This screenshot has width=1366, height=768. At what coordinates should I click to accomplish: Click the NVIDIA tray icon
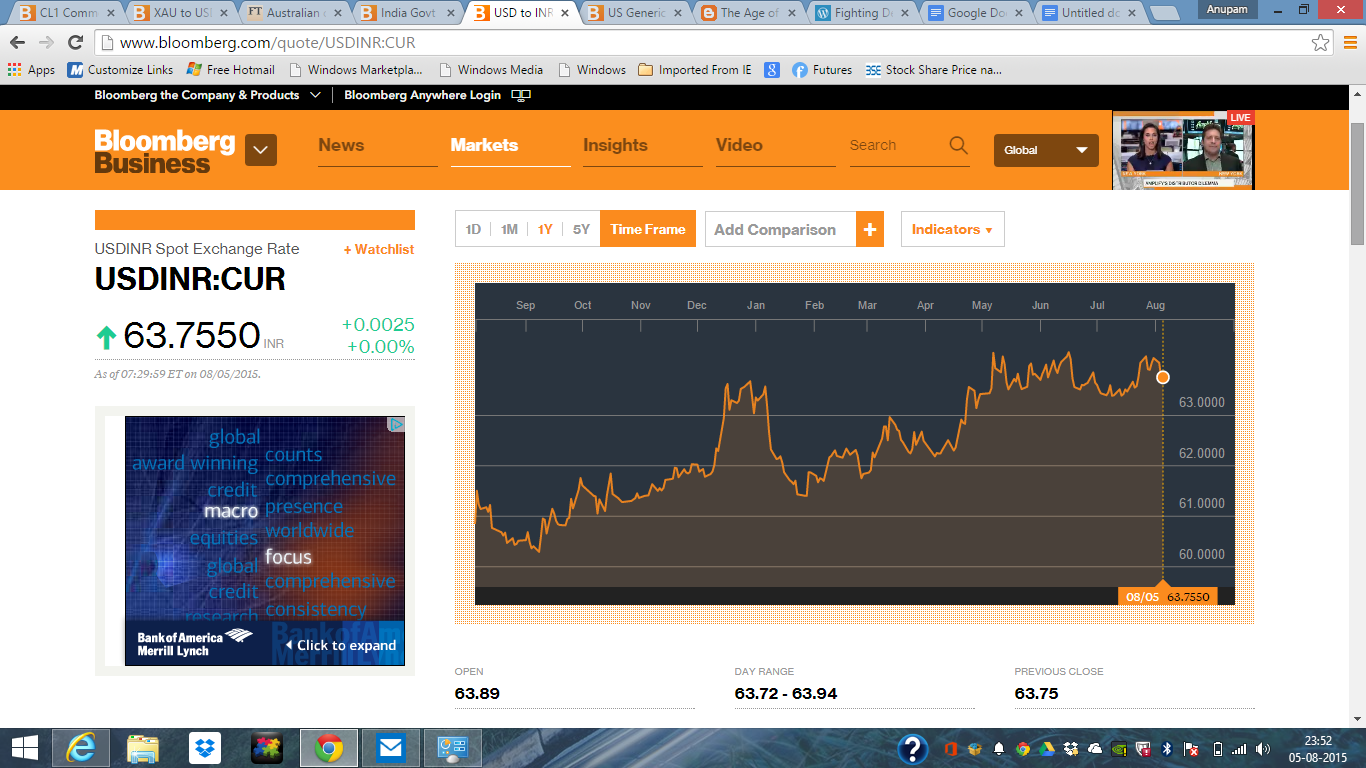[1119, 749]
